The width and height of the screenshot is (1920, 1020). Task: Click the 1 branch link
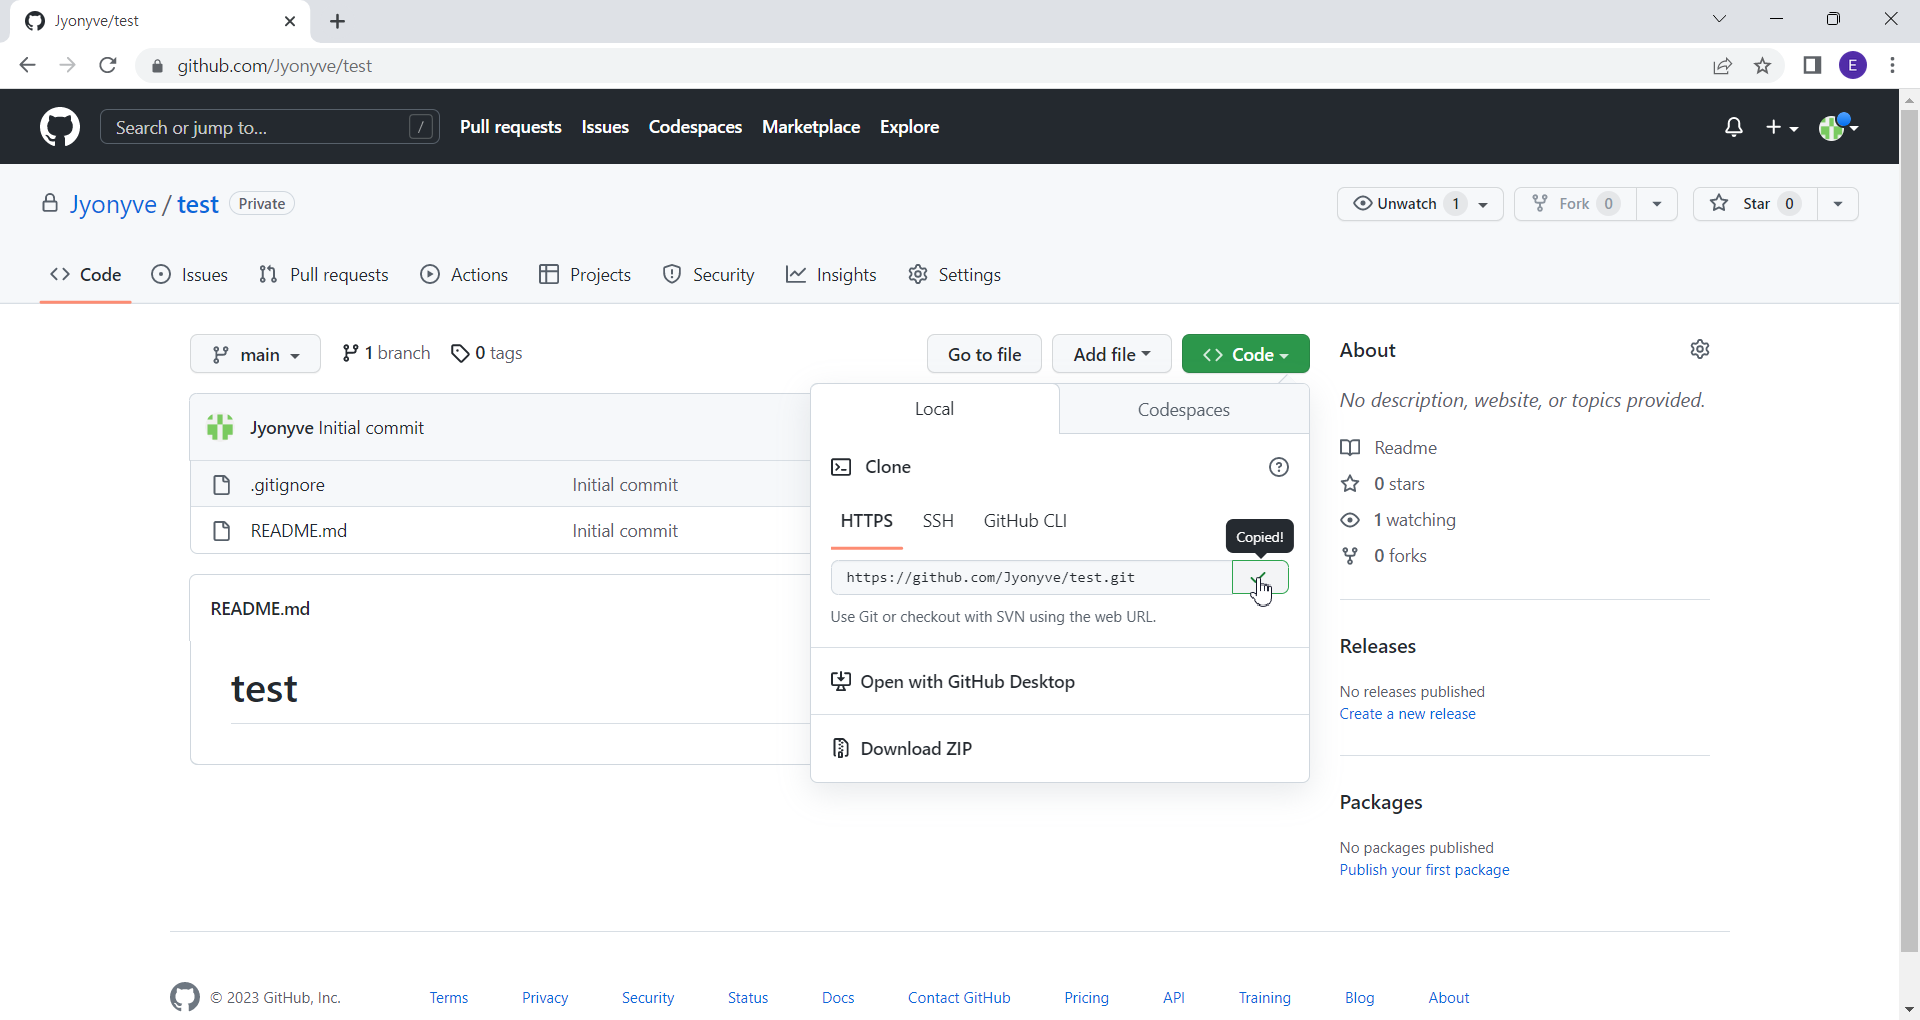click(386, 353)
